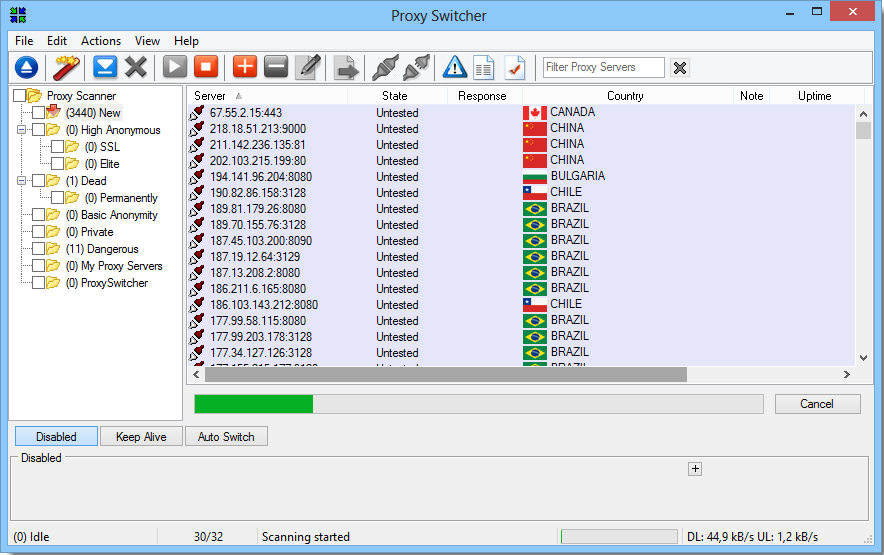Click the pencil edit icon
Screen dimensions: 884x555
click(x=308, y=67)
